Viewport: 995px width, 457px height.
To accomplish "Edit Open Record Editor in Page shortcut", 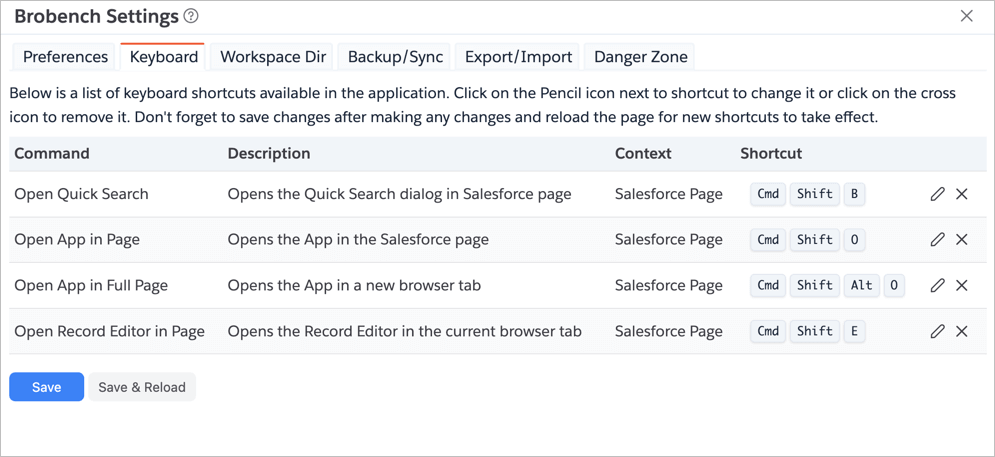I will point(937,331).
